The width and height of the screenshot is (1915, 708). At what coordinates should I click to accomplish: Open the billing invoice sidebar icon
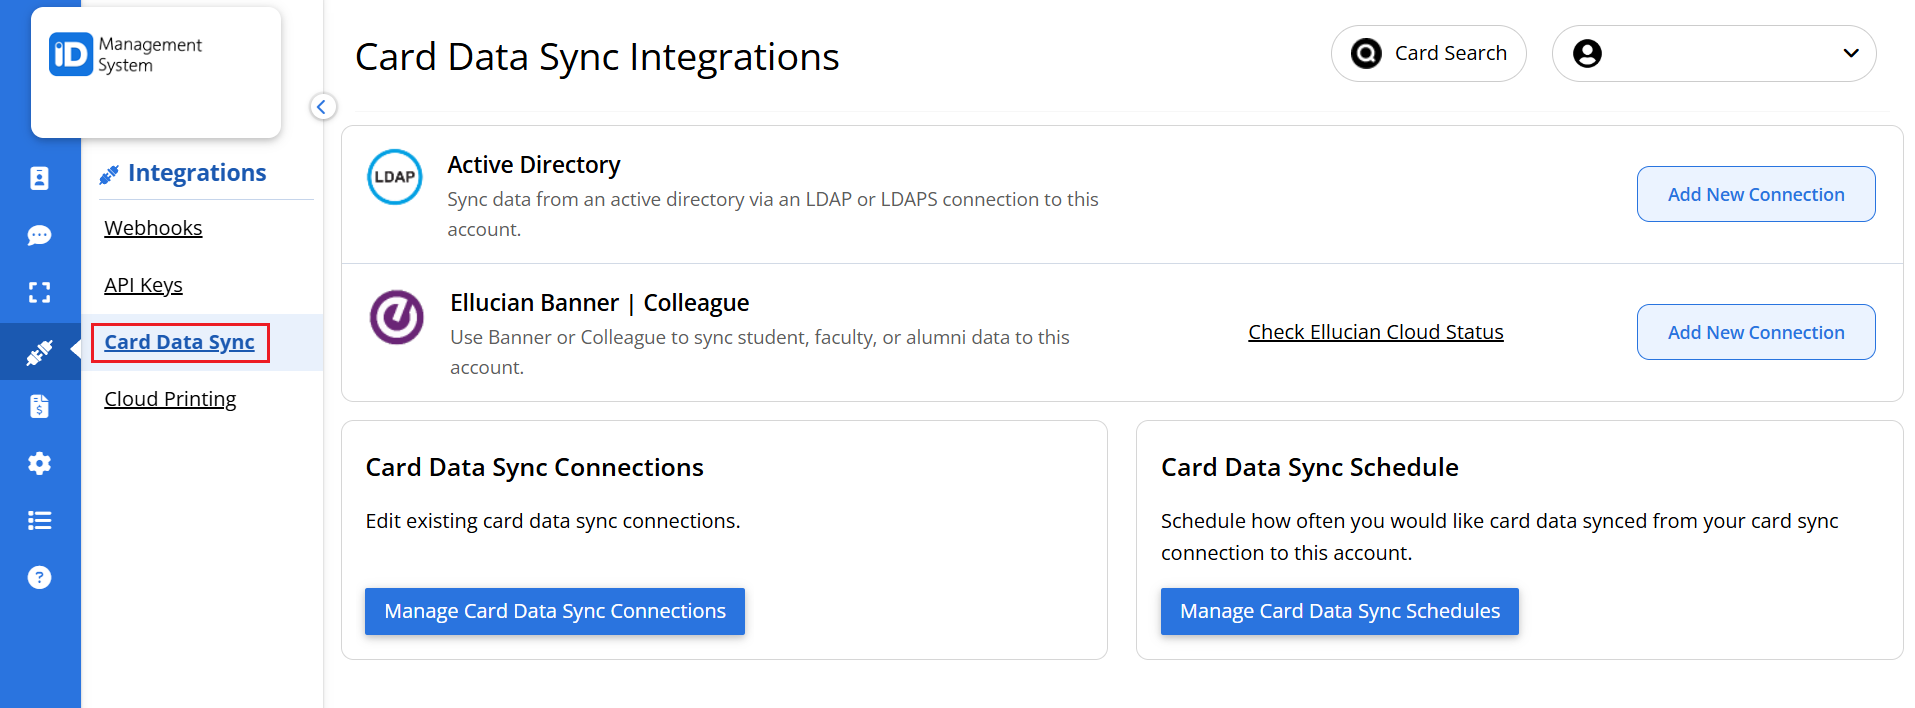coord(39,406)
